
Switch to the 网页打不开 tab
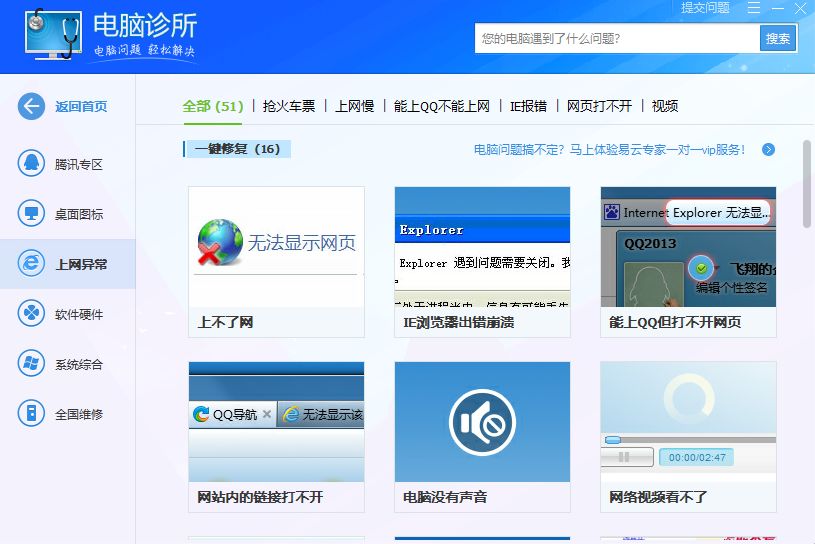(x=599, y=106)
